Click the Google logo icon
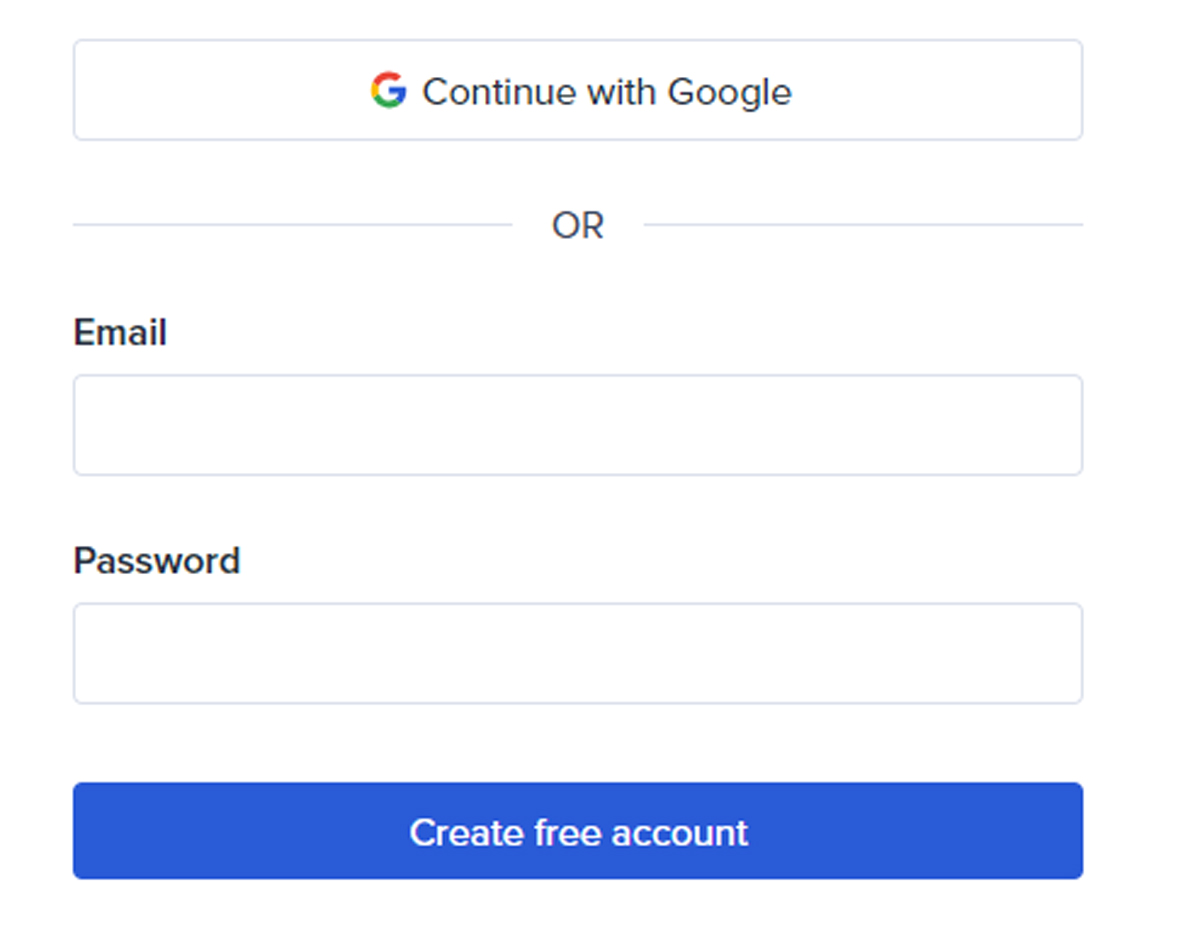This screenshot has width=1200, height=928. 388,91
